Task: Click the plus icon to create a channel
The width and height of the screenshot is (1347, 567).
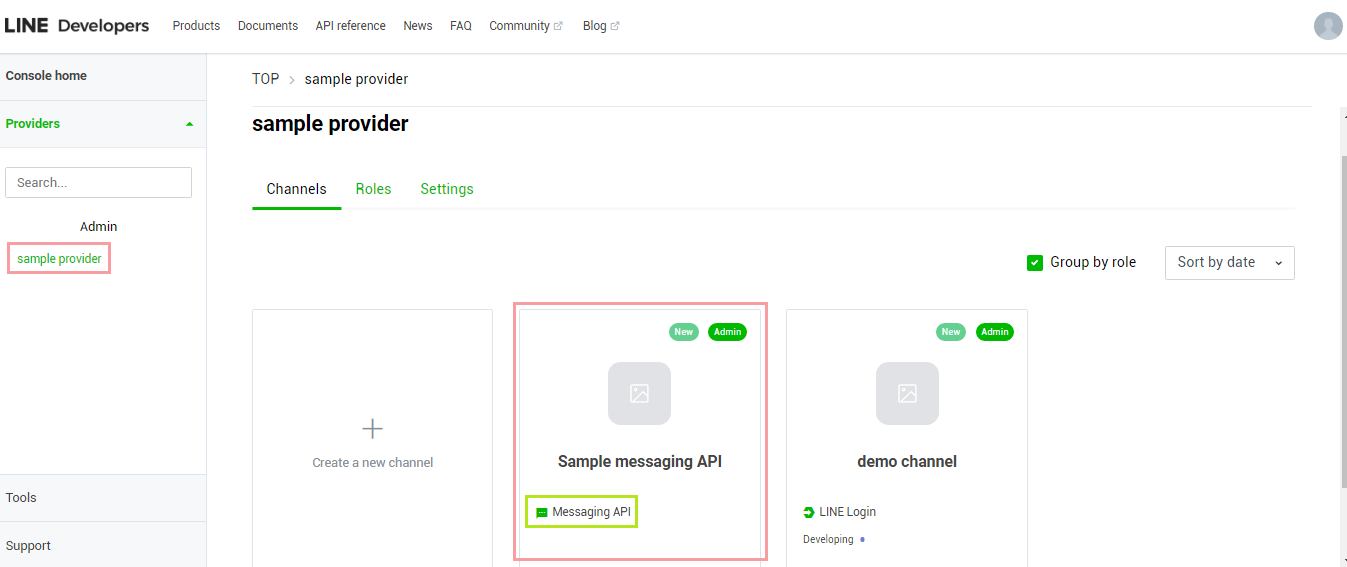Action: (x=372, y=429)
